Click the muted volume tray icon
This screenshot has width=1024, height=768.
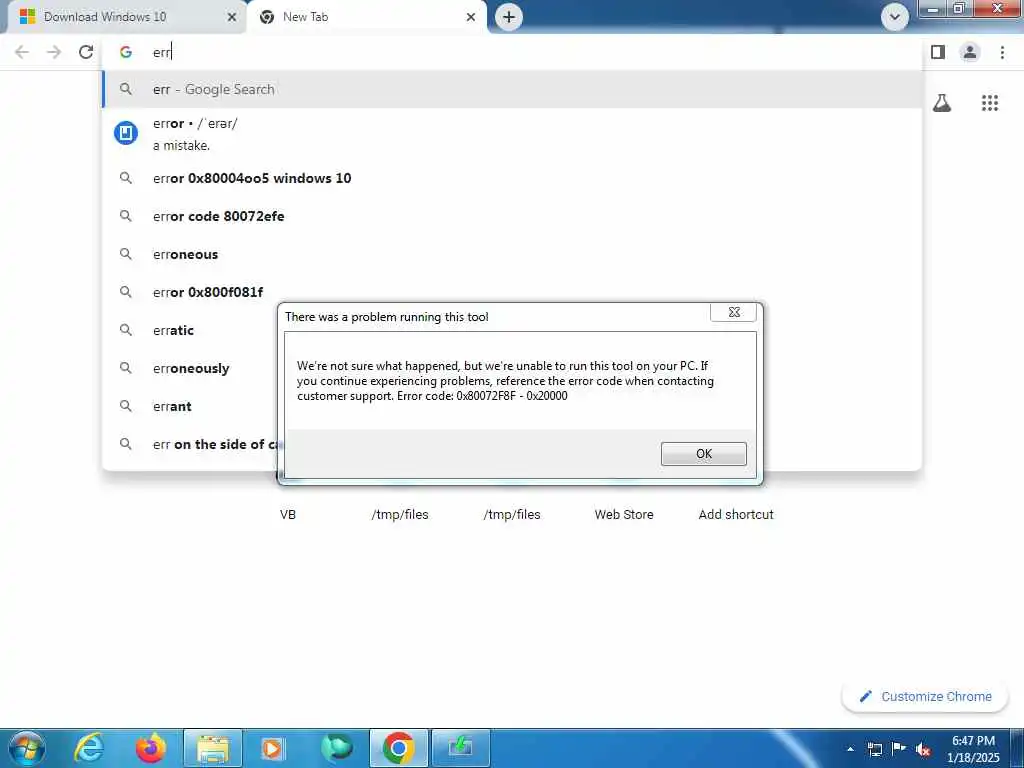(x=923, y=749)
